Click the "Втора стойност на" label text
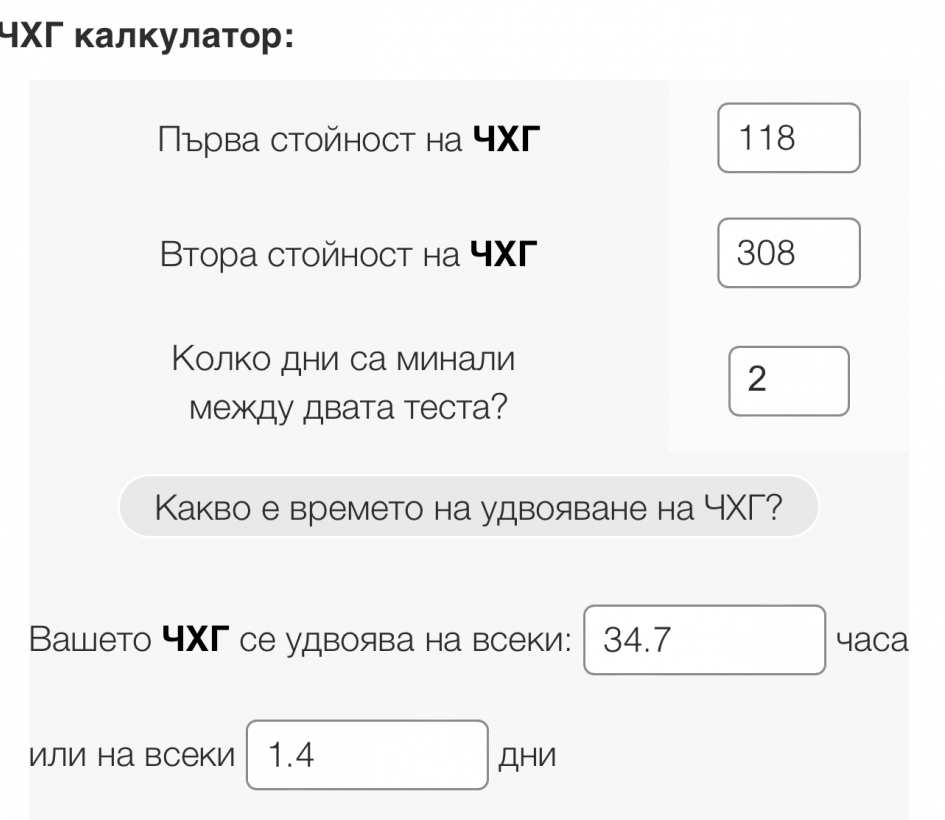 point(309,255)
